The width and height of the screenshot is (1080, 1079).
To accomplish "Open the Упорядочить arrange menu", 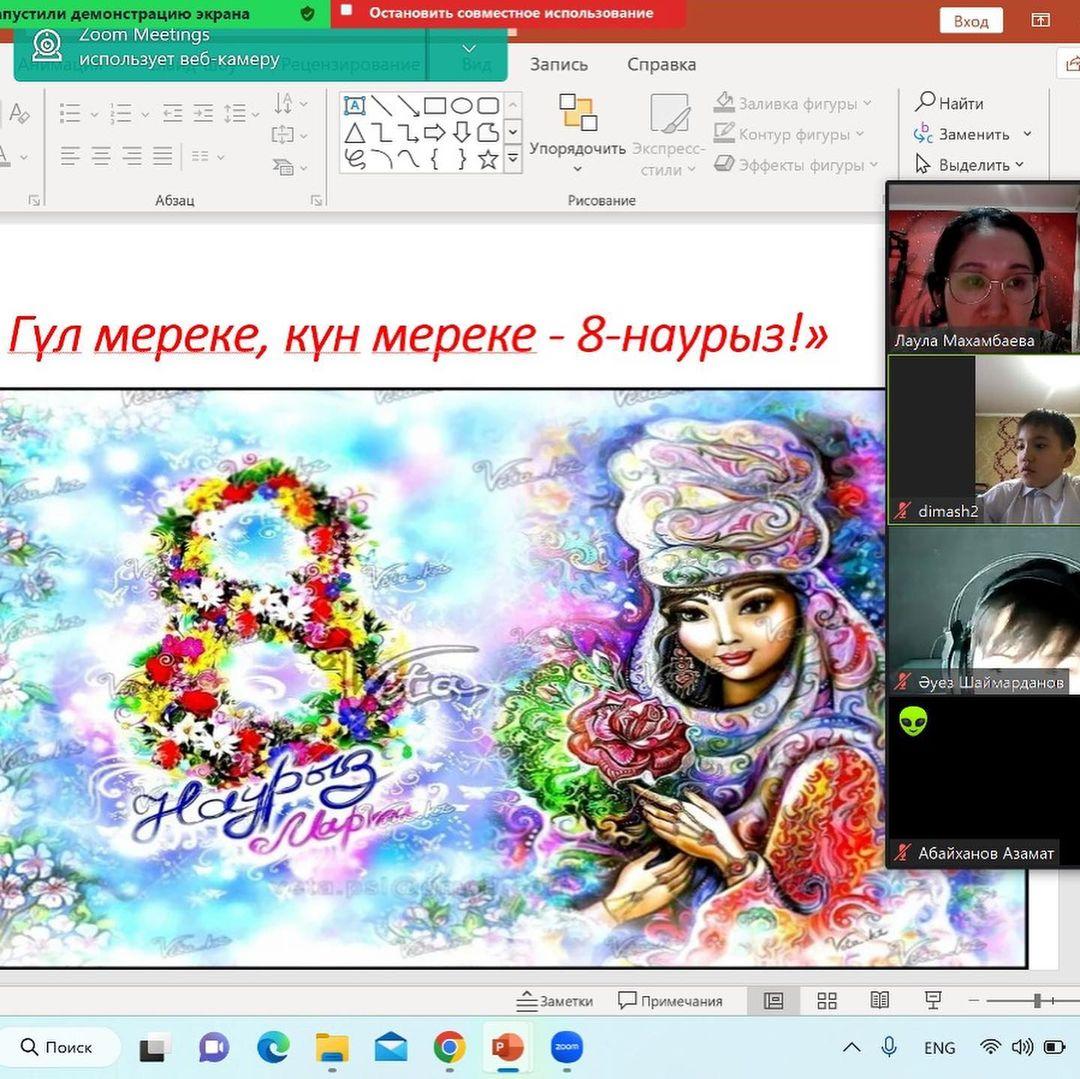I will pos(577,132).
